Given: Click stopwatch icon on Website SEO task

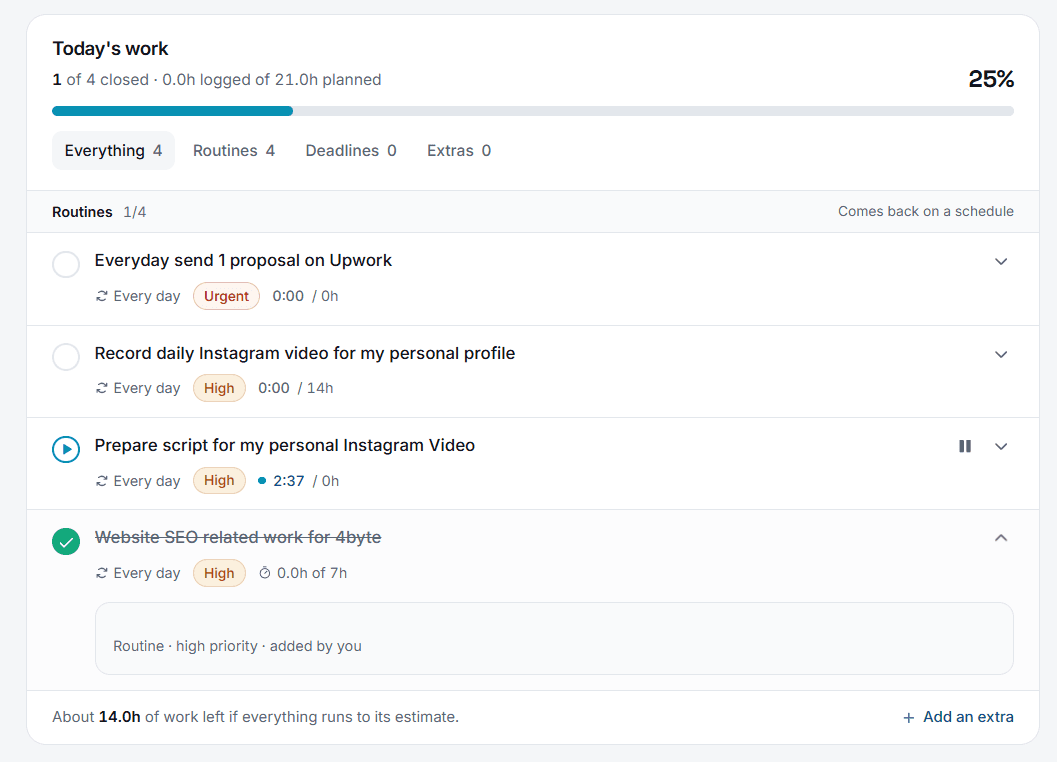Looking at the screenshot, I should coord(265,573).
